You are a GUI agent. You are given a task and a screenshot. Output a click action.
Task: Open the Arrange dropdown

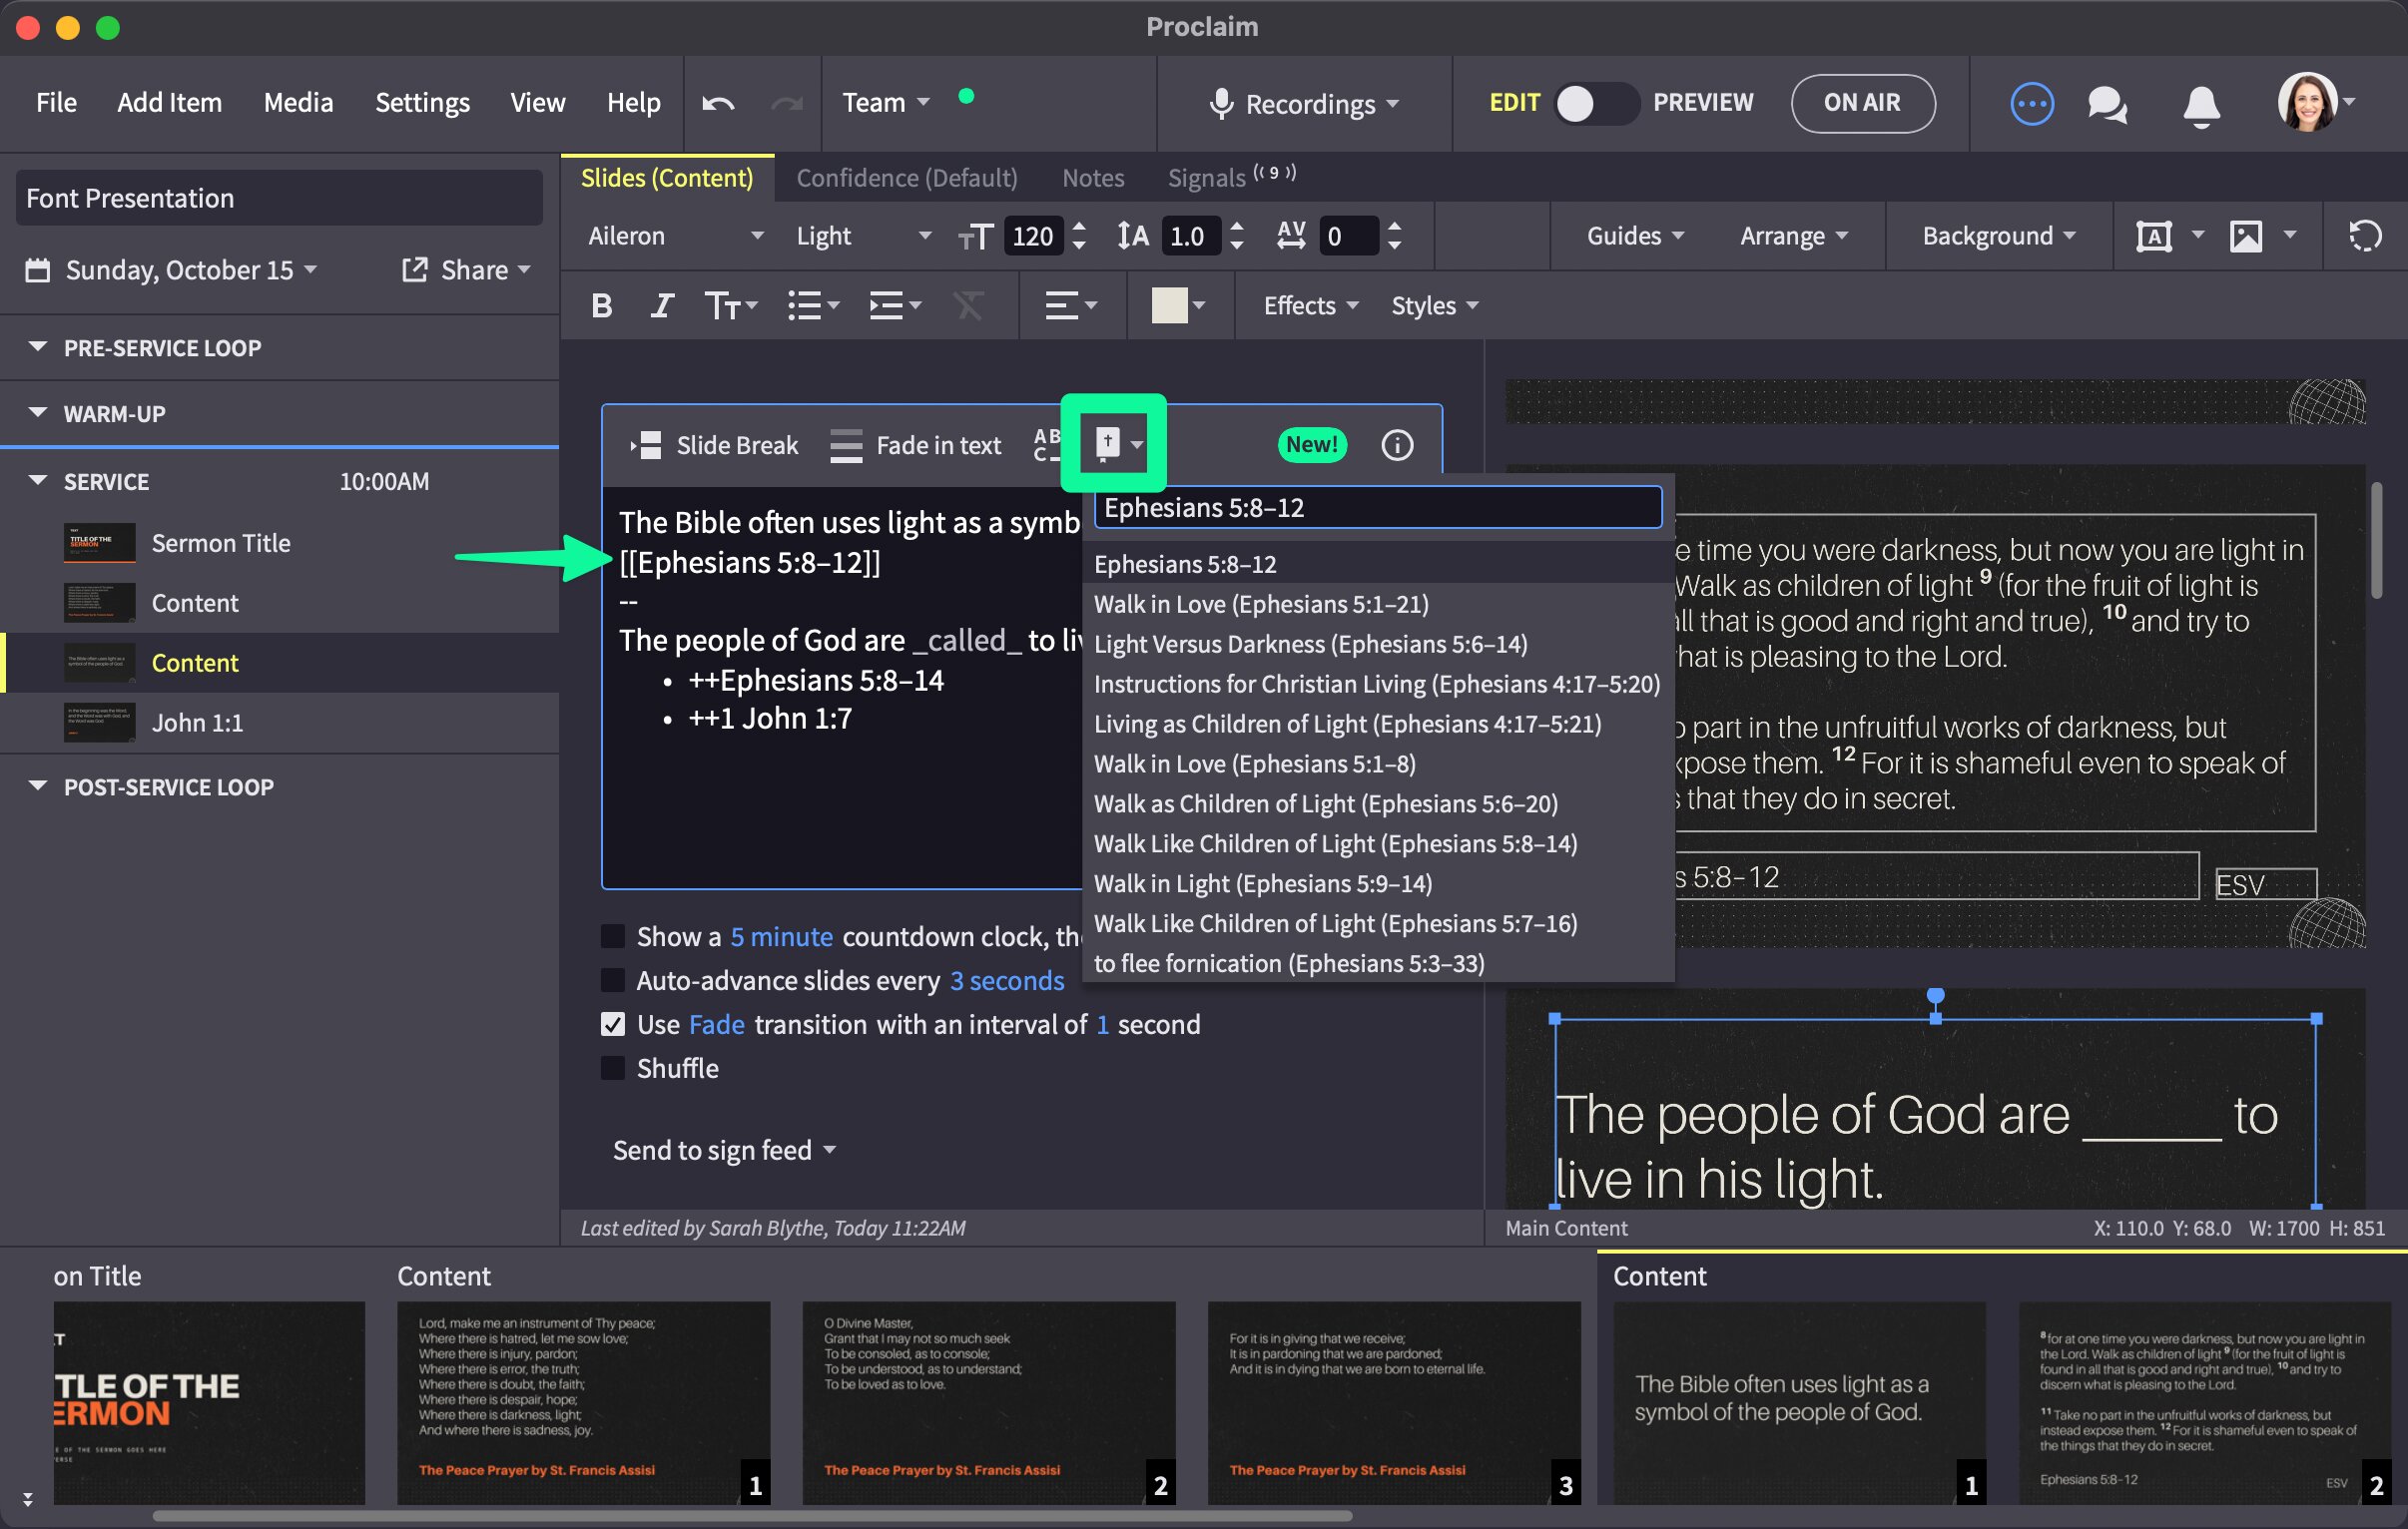(x=1794, y=237)
